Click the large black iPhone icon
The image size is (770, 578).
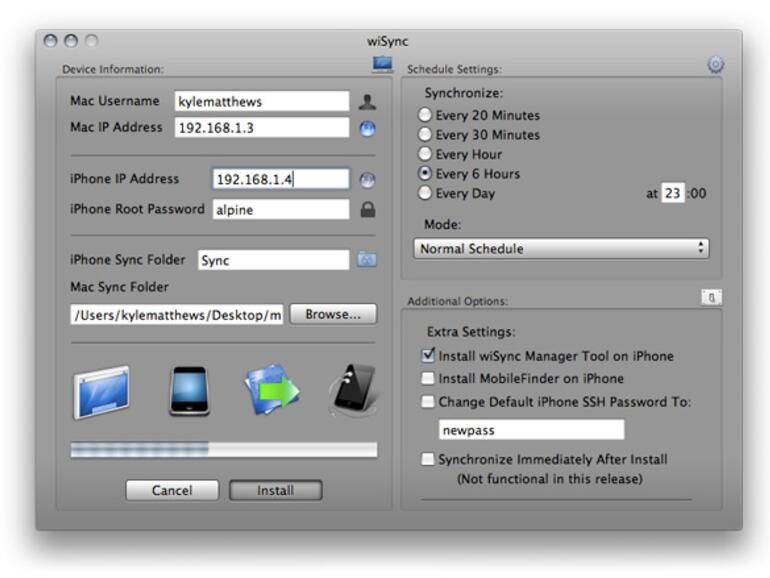point(188,391)
